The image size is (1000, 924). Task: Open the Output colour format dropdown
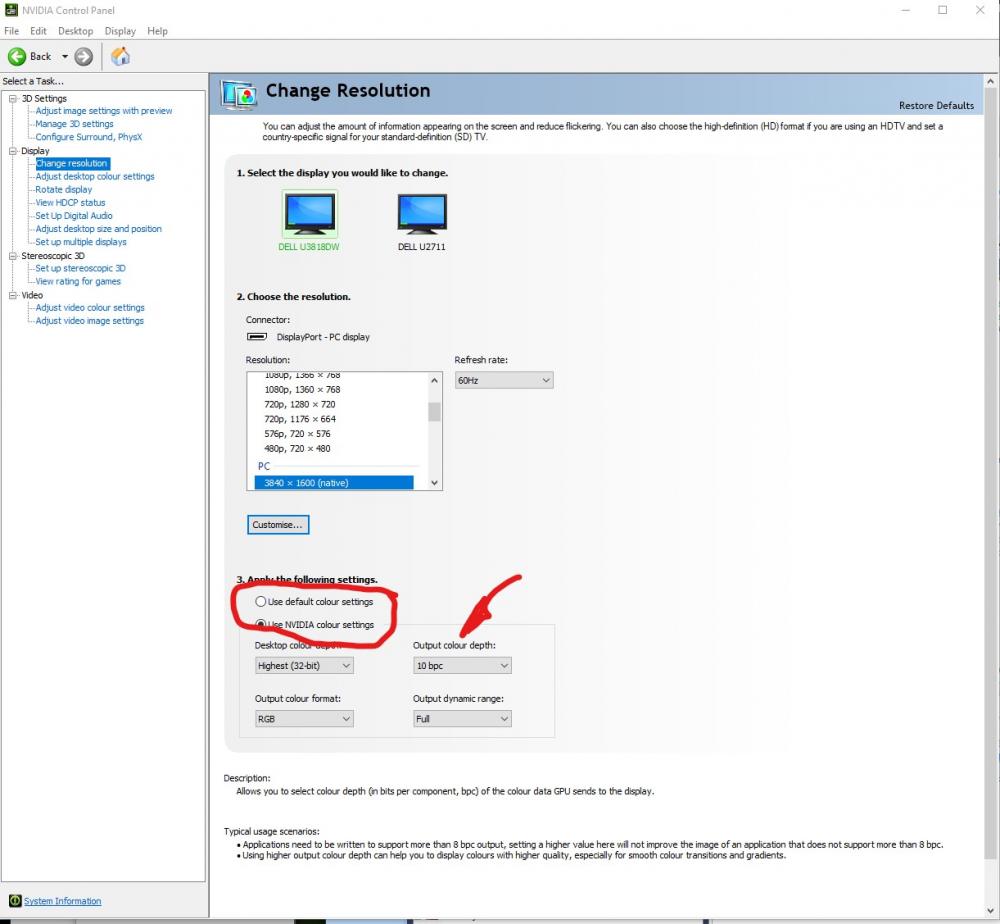[x=304, y=719]
